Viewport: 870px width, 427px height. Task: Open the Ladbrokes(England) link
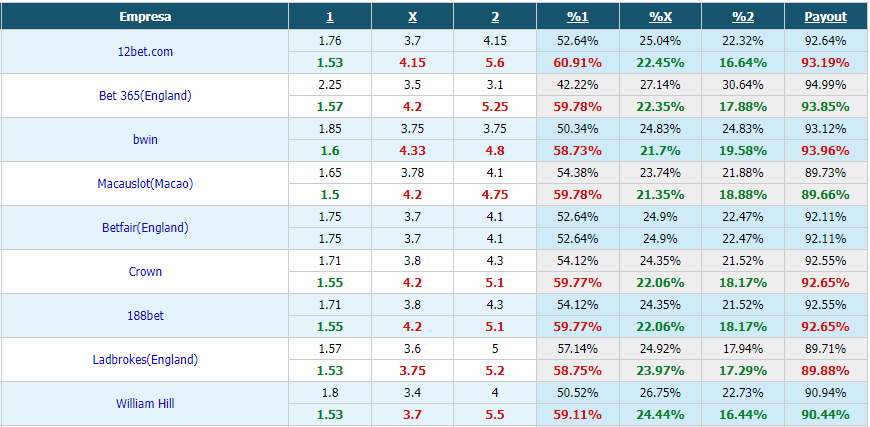[145, 360]
